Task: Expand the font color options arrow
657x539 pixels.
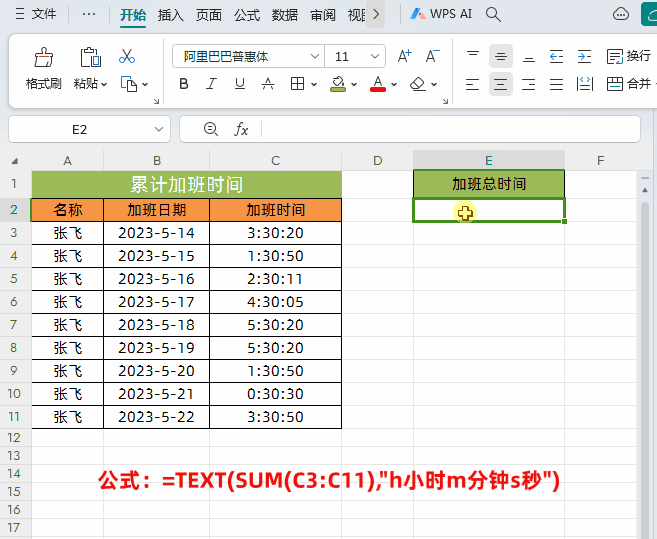Action: coord(394,84)
